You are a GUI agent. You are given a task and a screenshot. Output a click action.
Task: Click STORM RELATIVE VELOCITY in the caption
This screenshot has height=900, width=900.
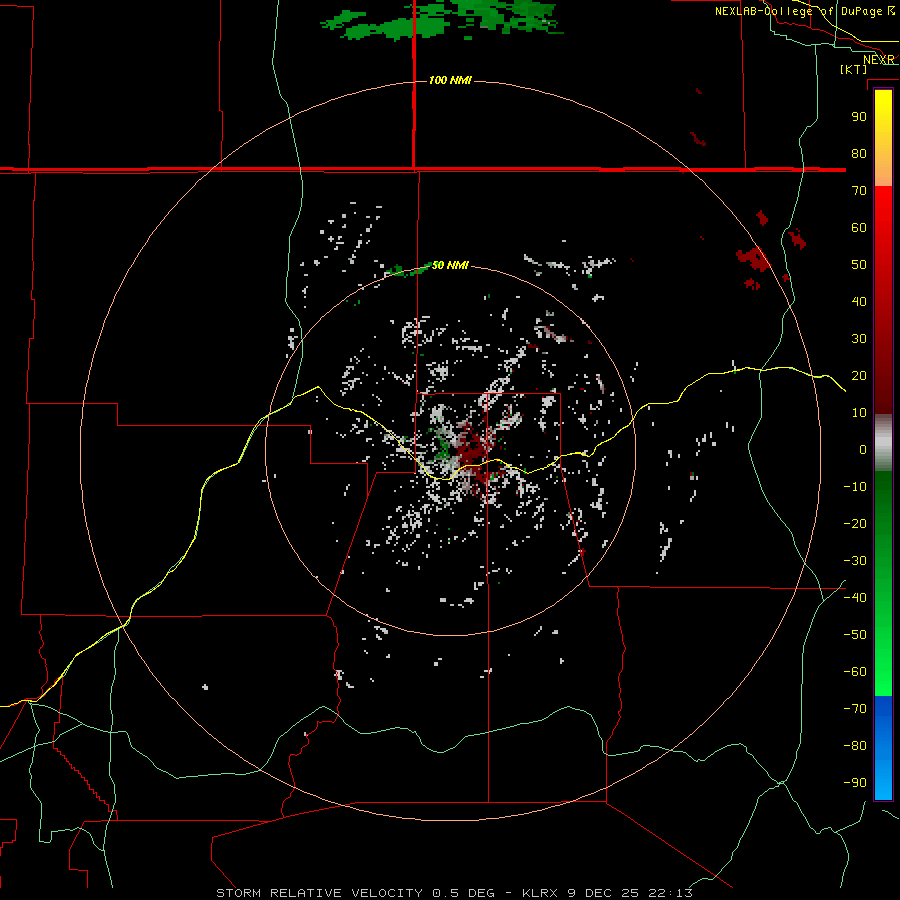coord(319,893)
